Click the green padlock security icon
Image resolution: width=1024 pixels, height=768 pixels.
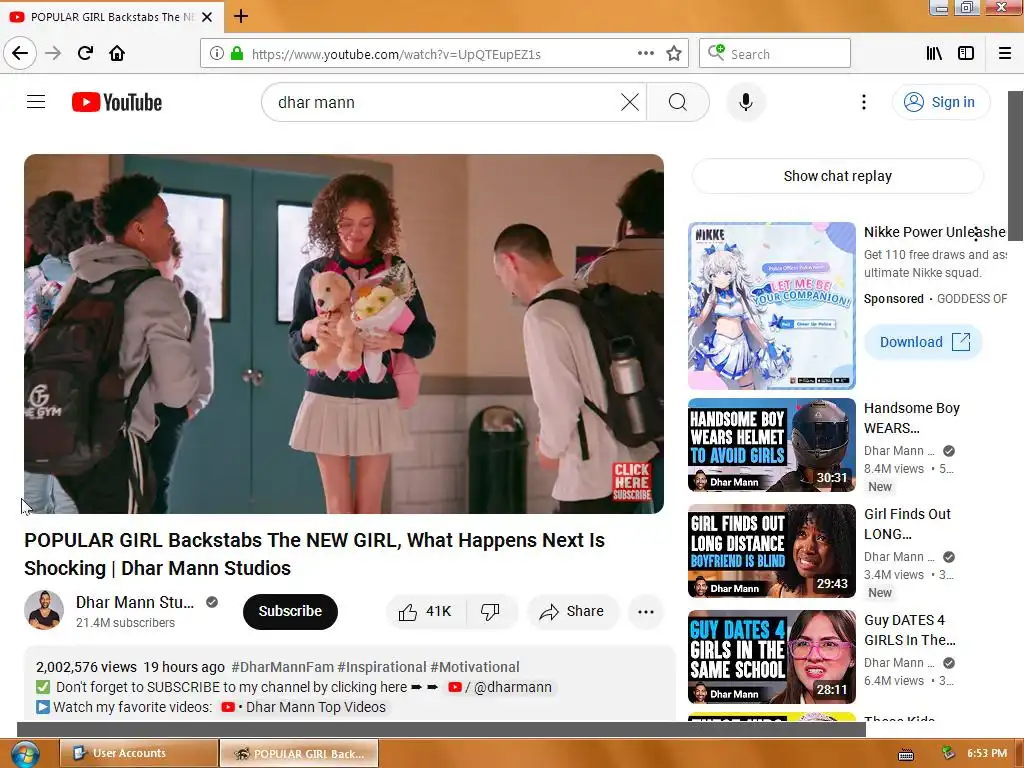(237, 54)
